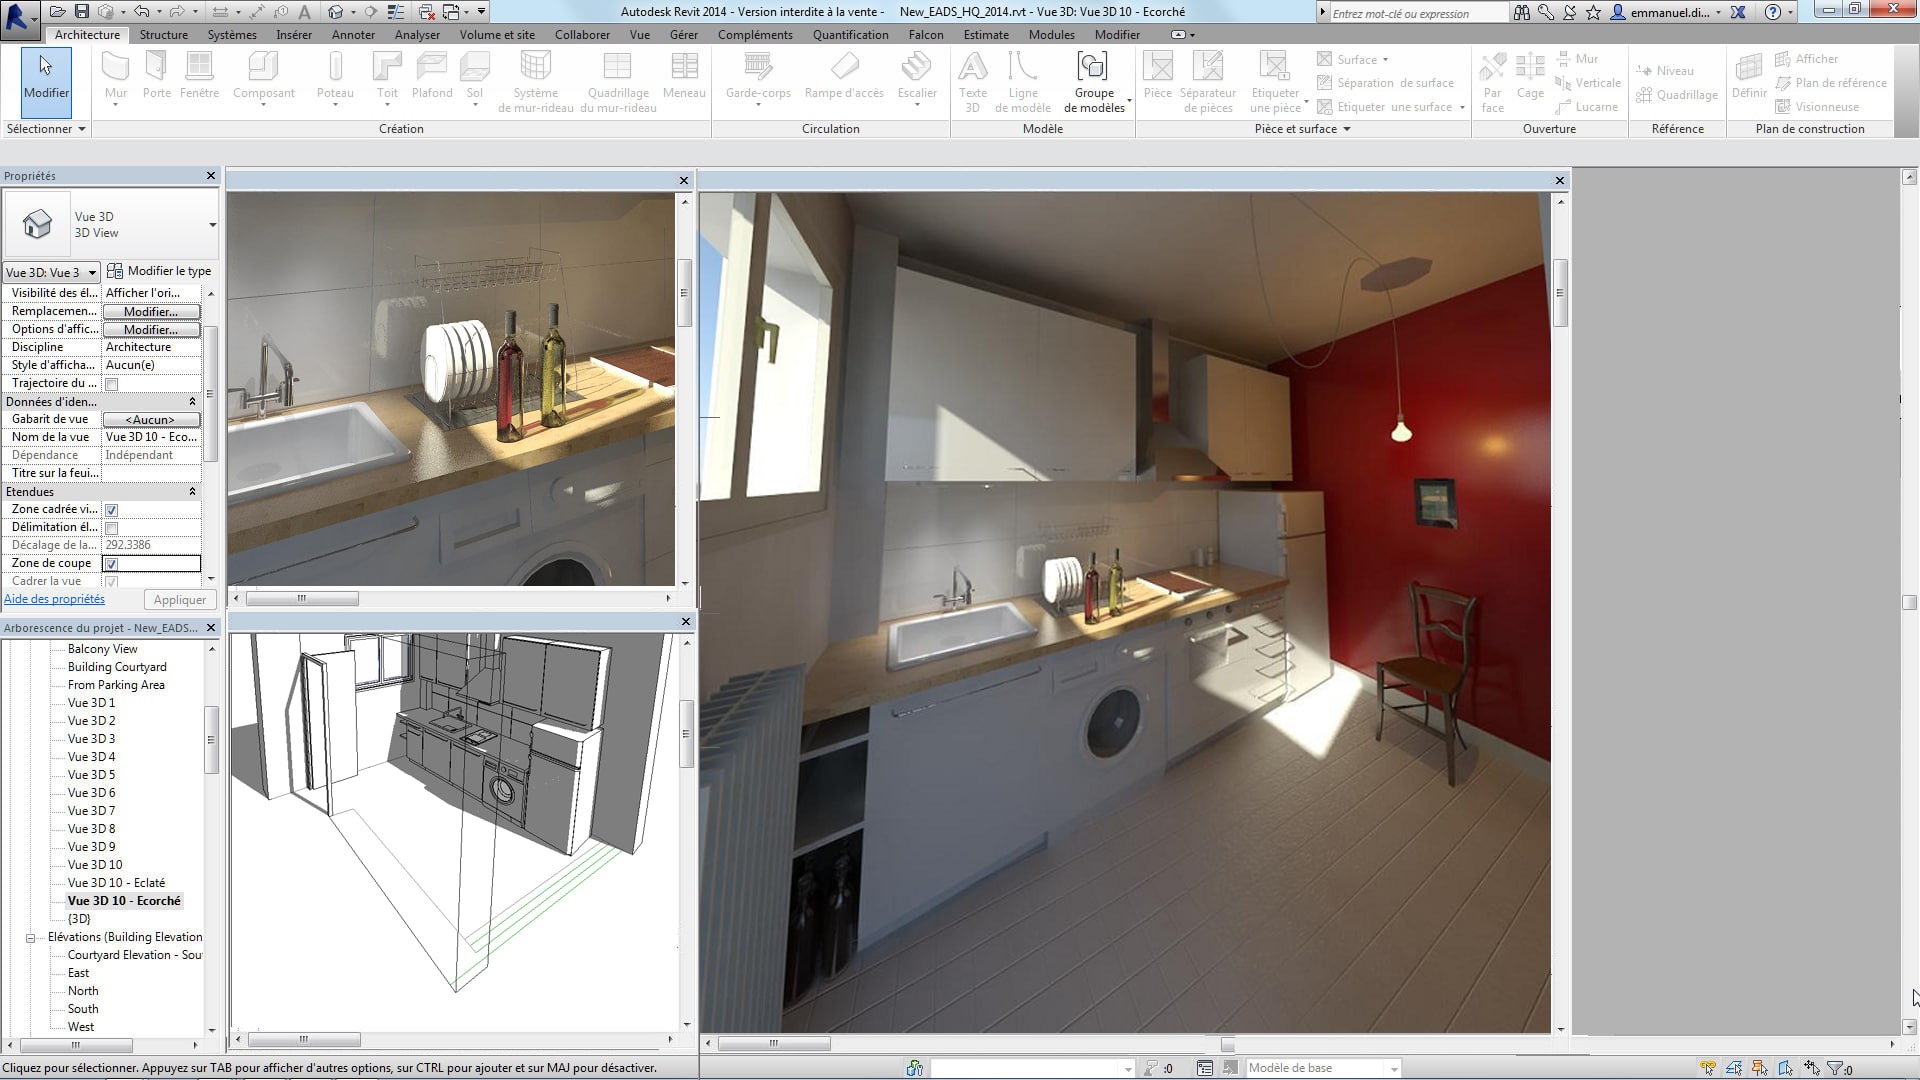Open the Annoter ribbon tab

coord(353,35)
